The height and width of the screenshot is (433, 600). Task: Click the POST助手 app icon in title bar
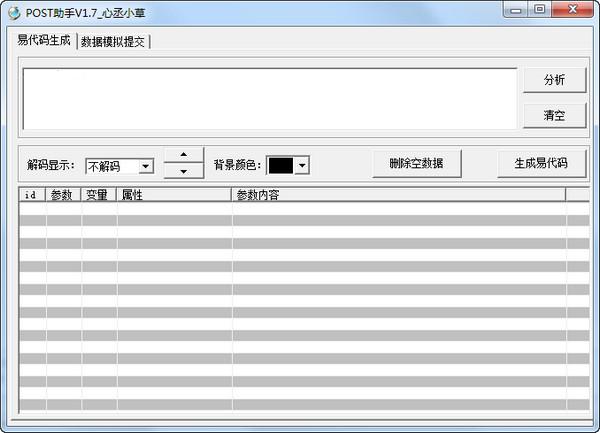tap(13, 12)
